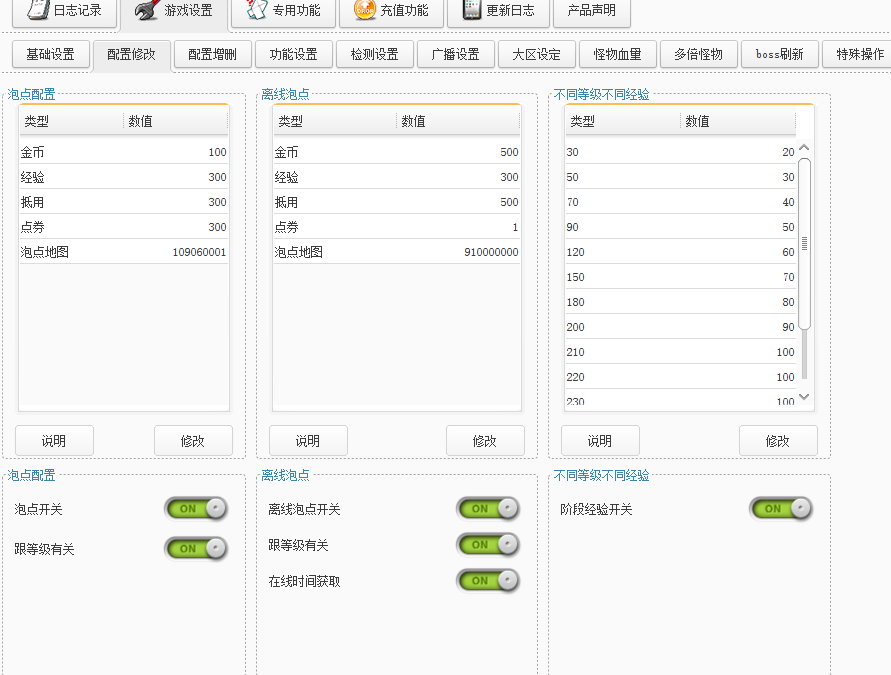The width and height of the screenshot is (891, 675).
Task: Open the 大区设定 sub-tab
Action: coord(536,55)
